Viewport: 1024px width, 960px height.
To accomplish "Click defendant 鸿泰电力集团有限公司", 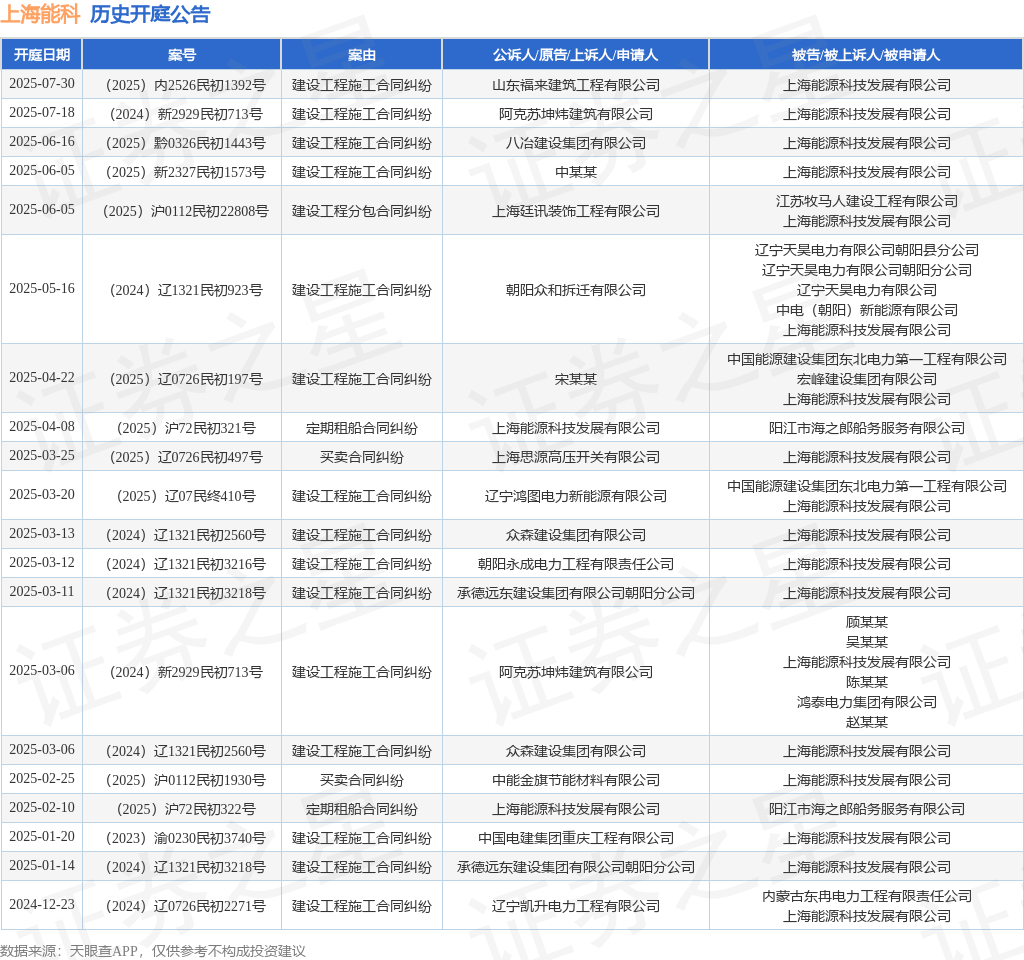I will coord(867,702).
